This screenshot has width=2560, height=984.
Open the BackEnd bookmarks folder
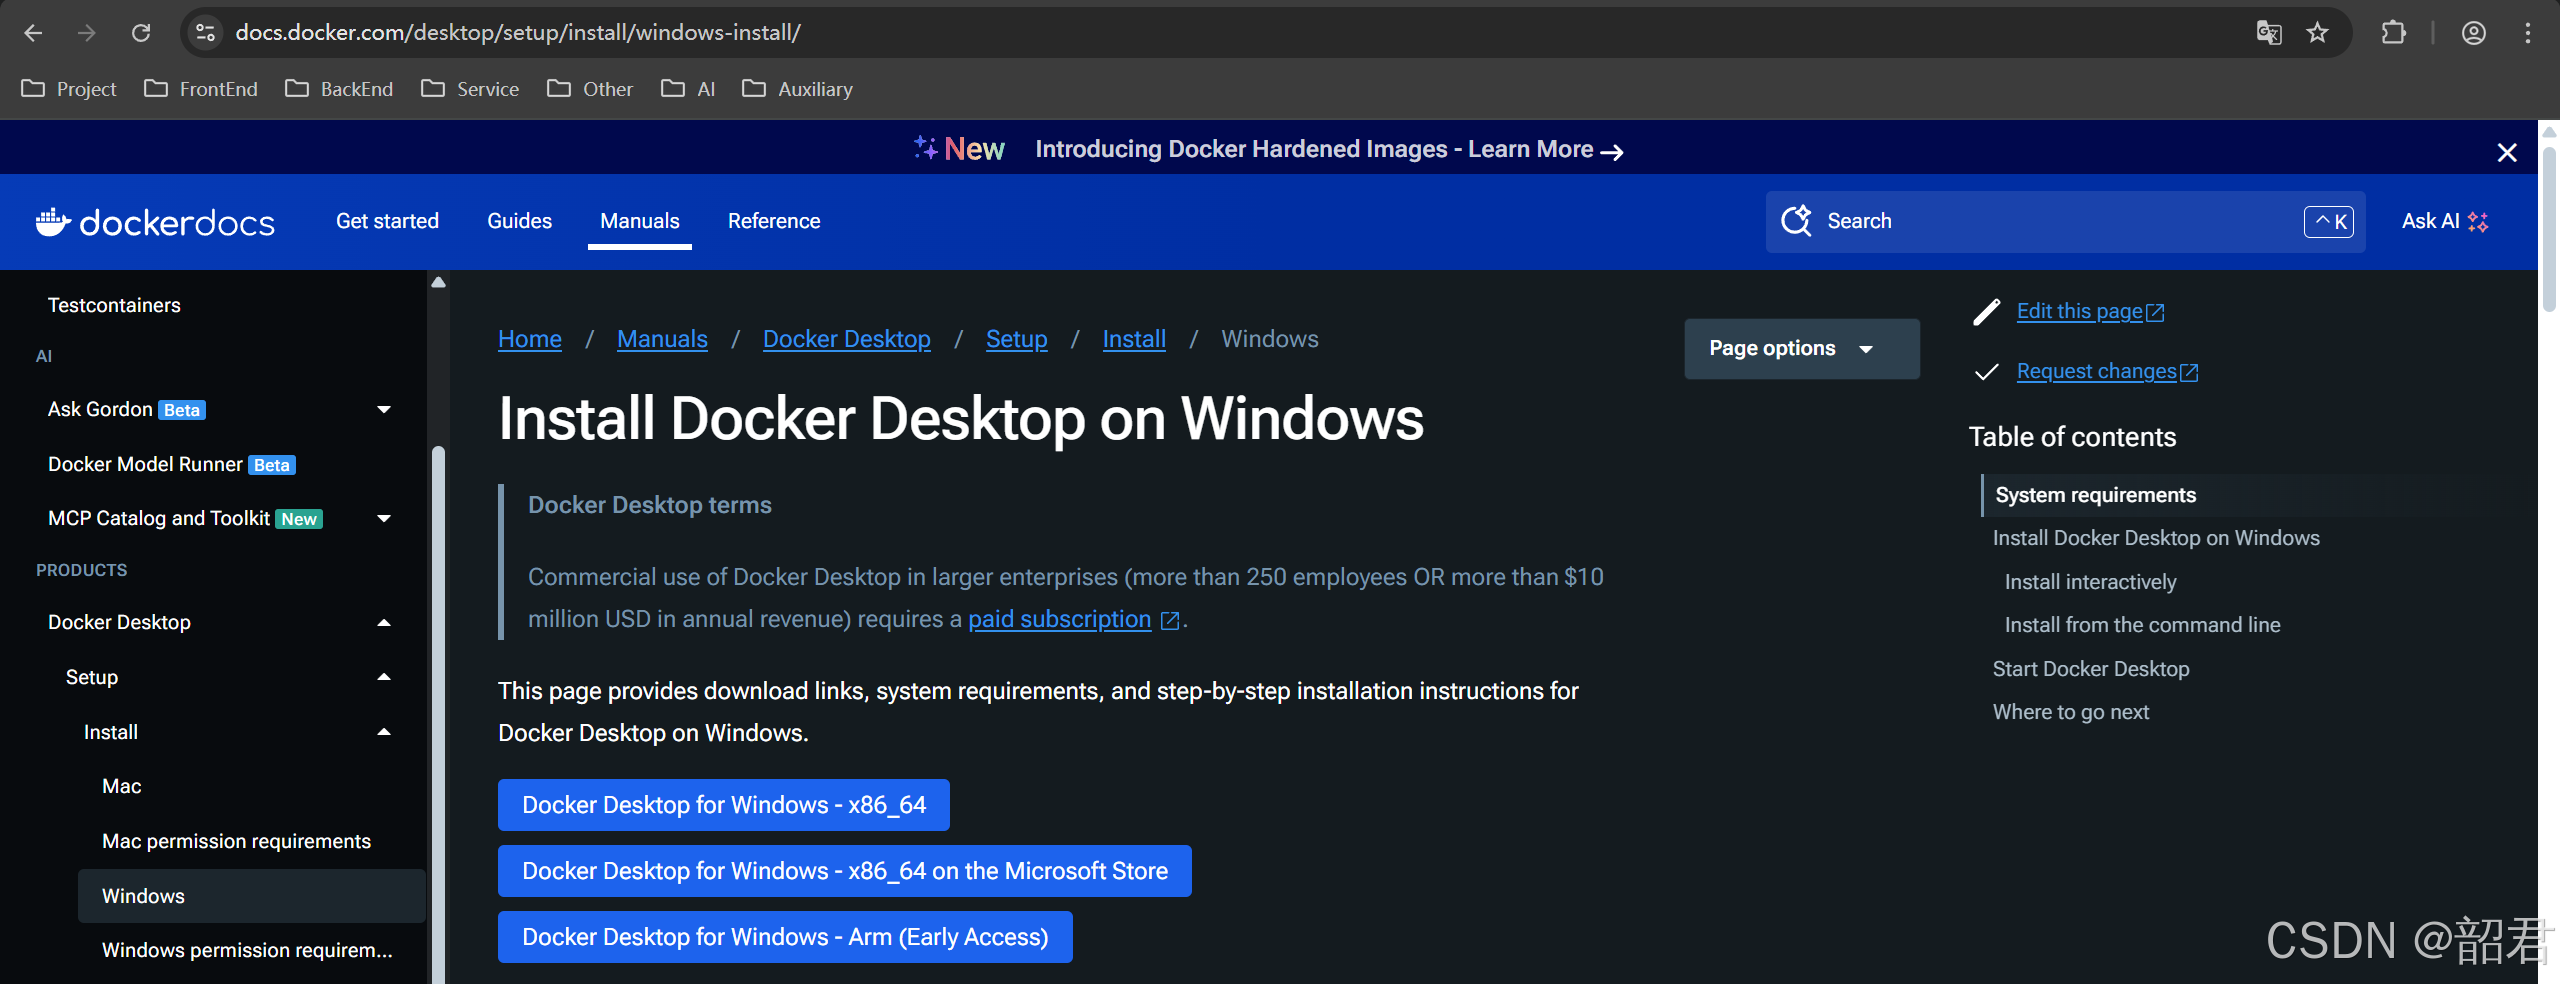coord(339,89)
